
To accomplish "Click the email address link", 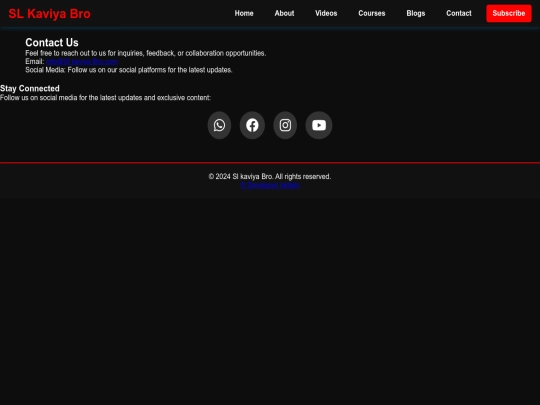I will [82, 62].
